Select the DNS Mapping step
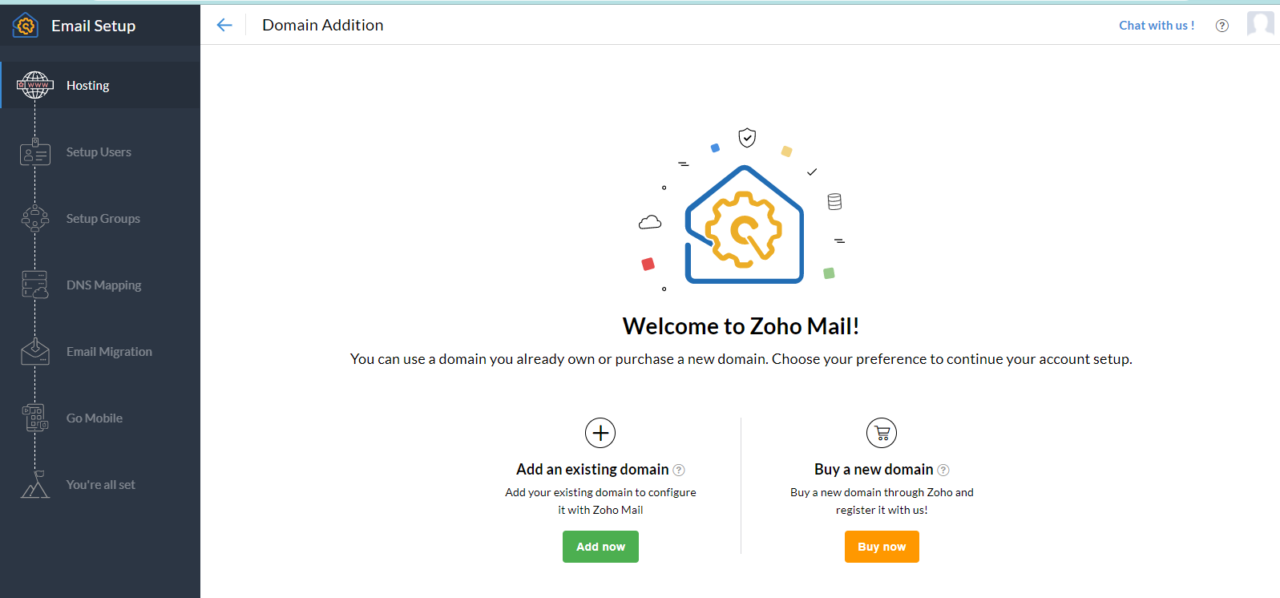Image resolution: width=1280 pixels, height=598 pixels. tap(104, 285)
